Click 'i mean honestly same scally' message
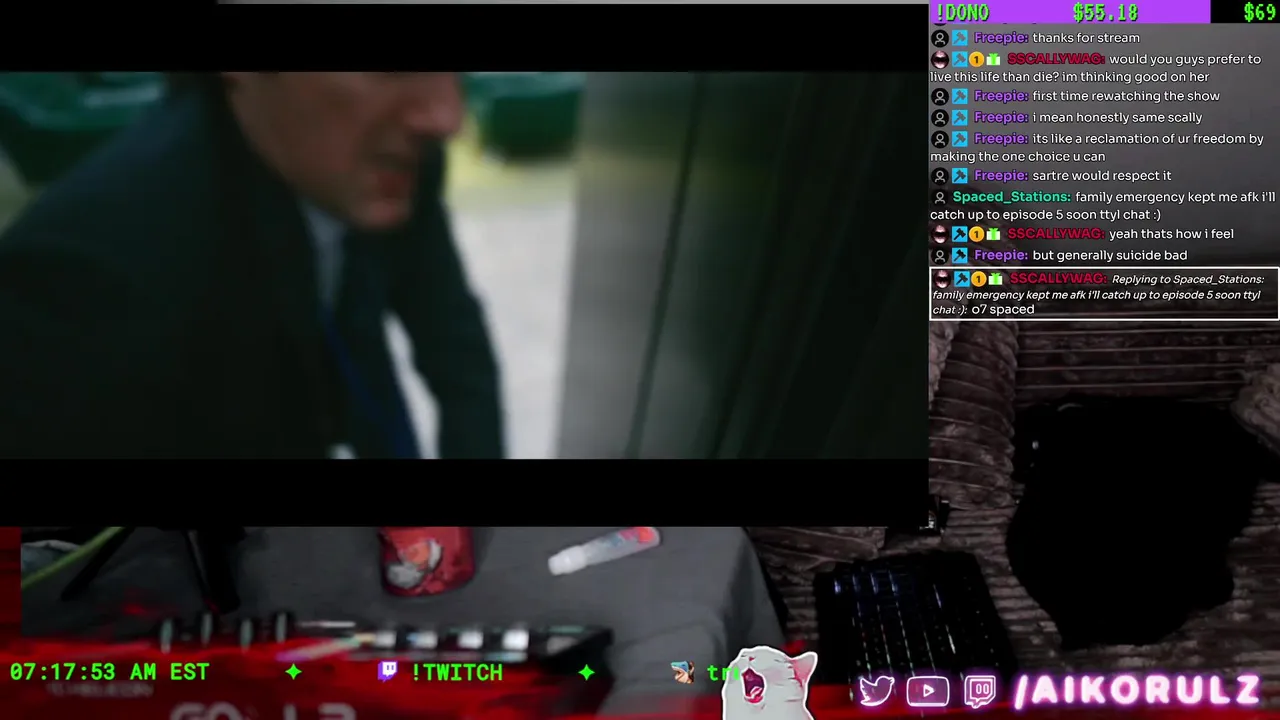The height and width of the screenshot is (720, 1280). 1117,117
